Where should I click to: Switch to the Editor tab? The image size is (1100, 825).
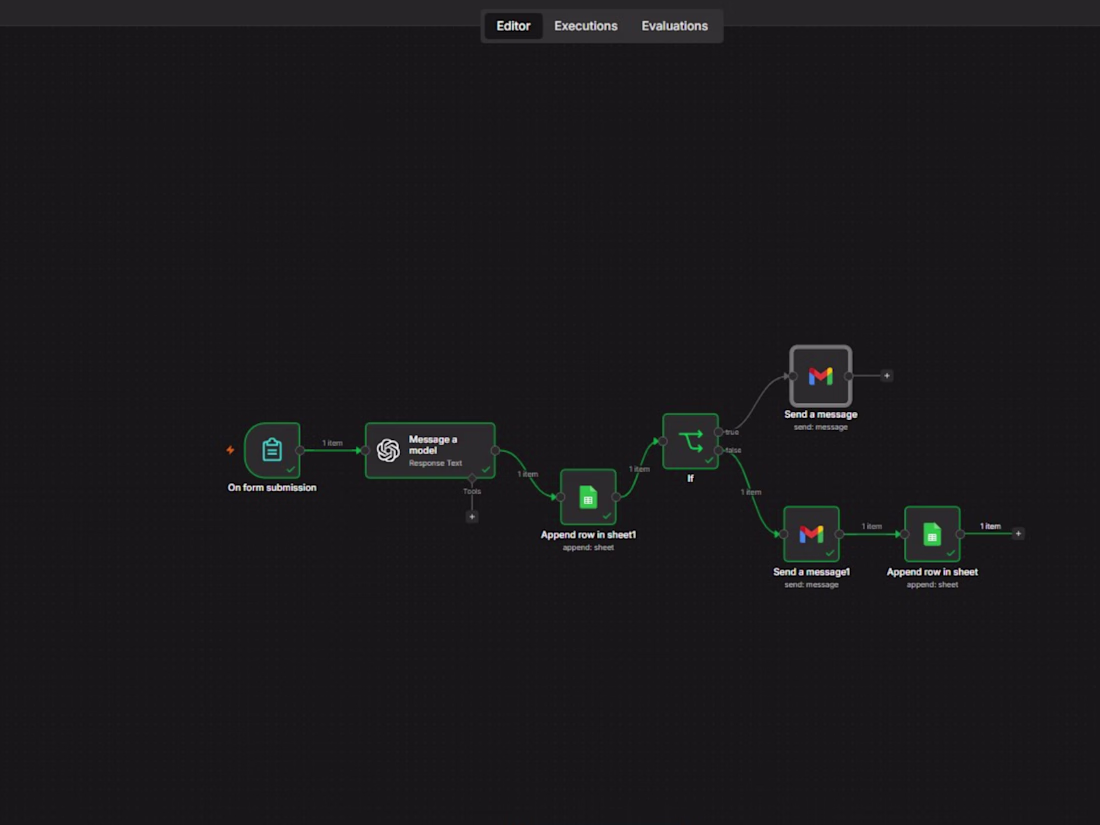513,26
